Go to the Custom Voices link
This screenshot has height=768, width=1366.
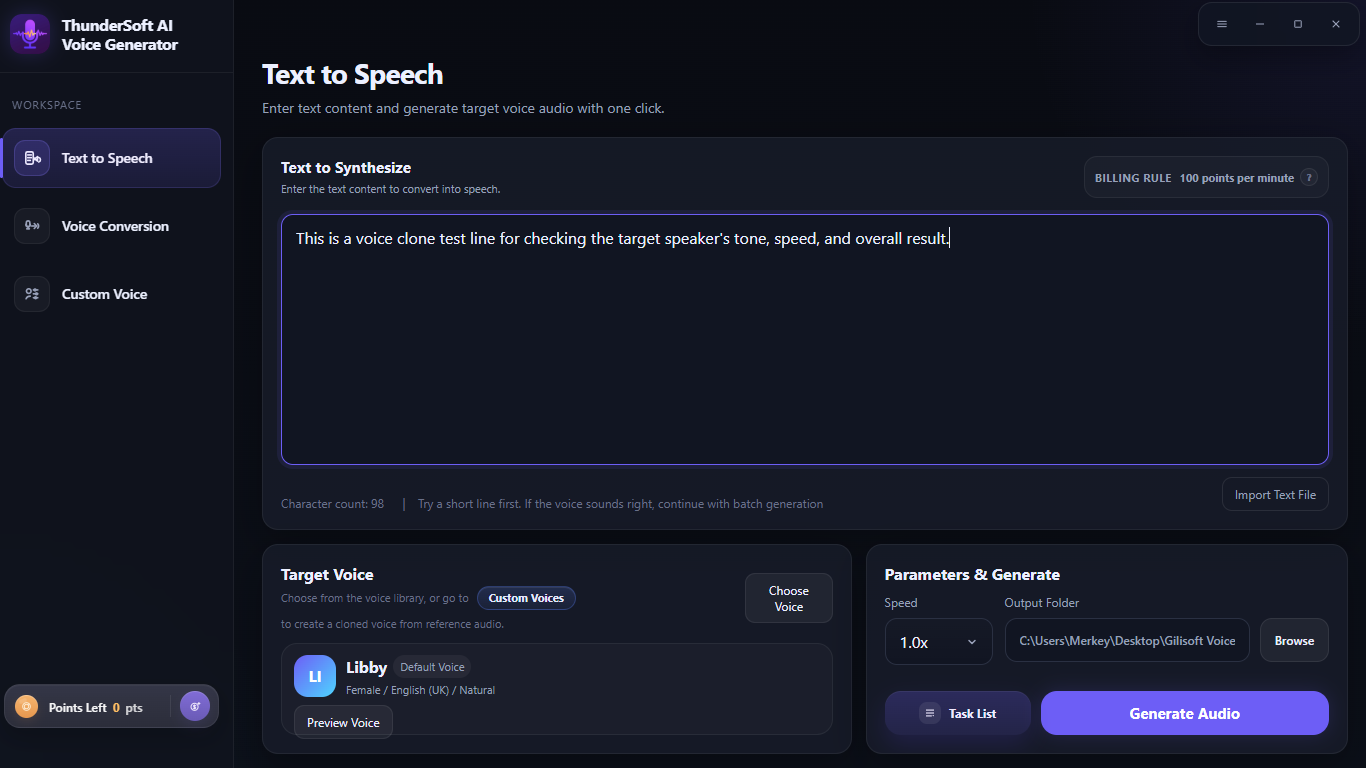tap(526, 598)
